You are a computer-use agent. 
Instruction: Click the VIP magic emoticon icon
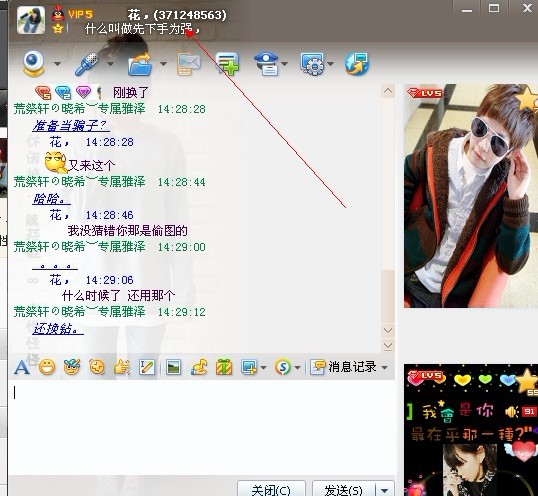pos(72,367)
